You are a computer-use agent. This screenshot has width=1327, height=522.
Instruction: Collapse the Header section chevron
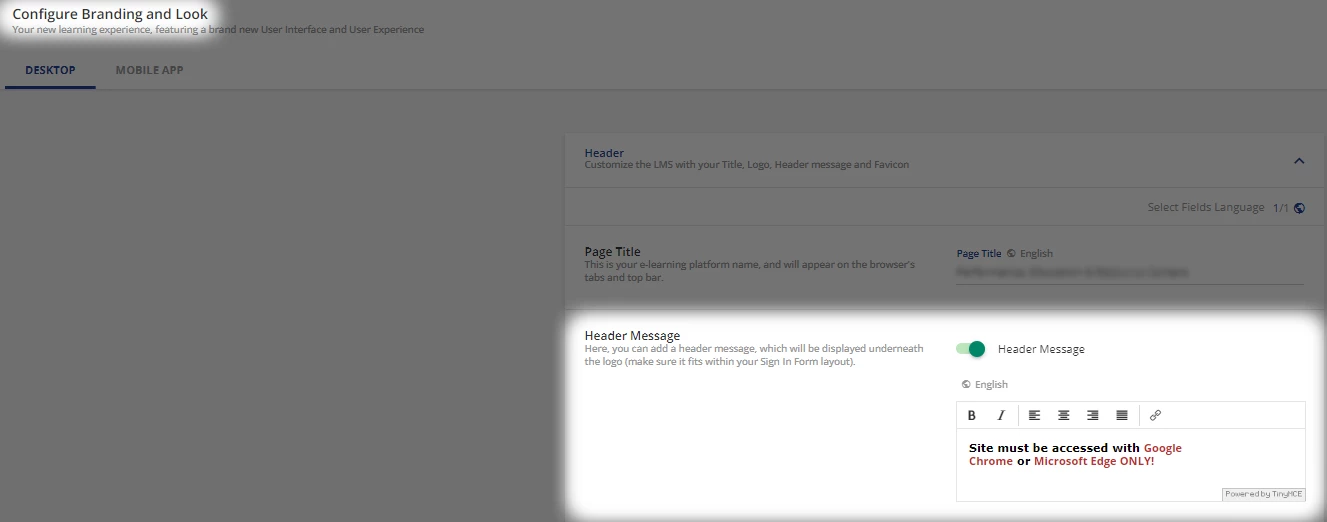[x=1299, y=161]
